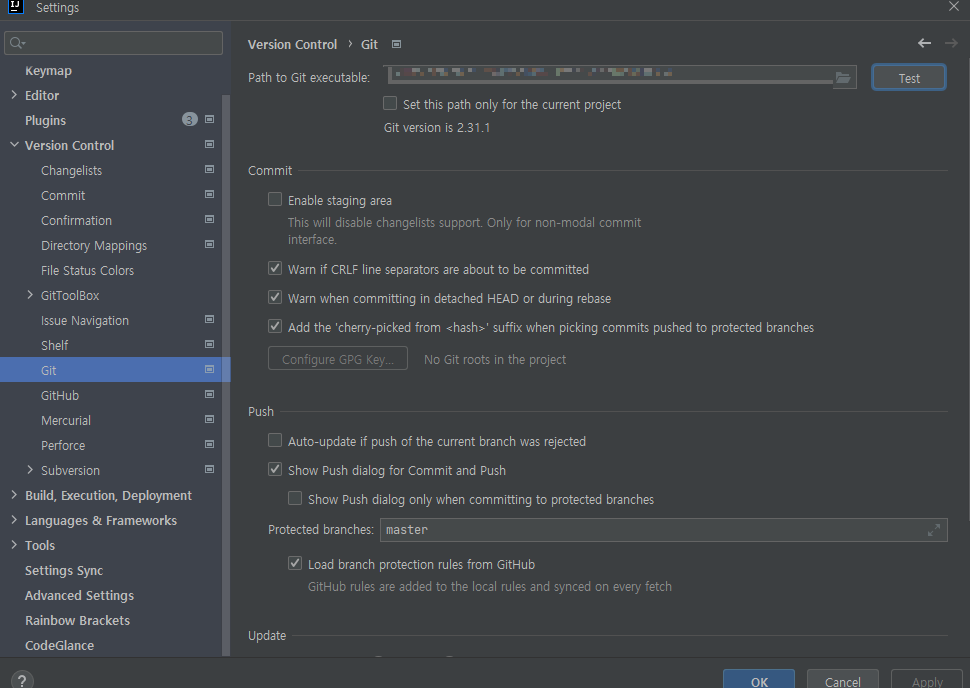Click the settings search field

(113, 43)
